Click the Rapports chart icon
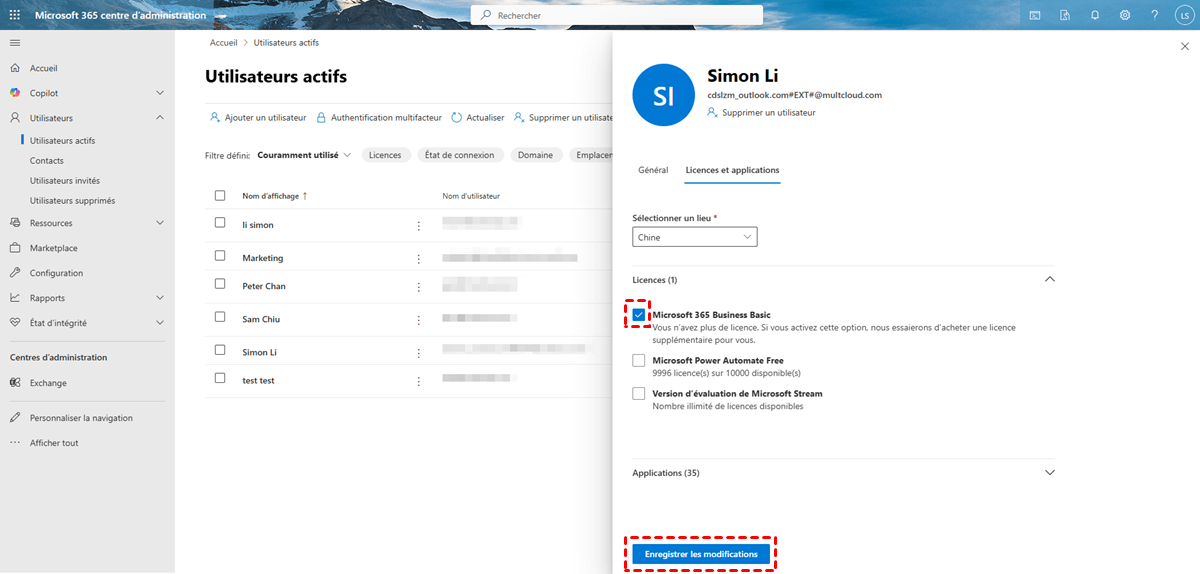Image resolution: width=1200 pixels, height=574 pixels. point(15,298)
